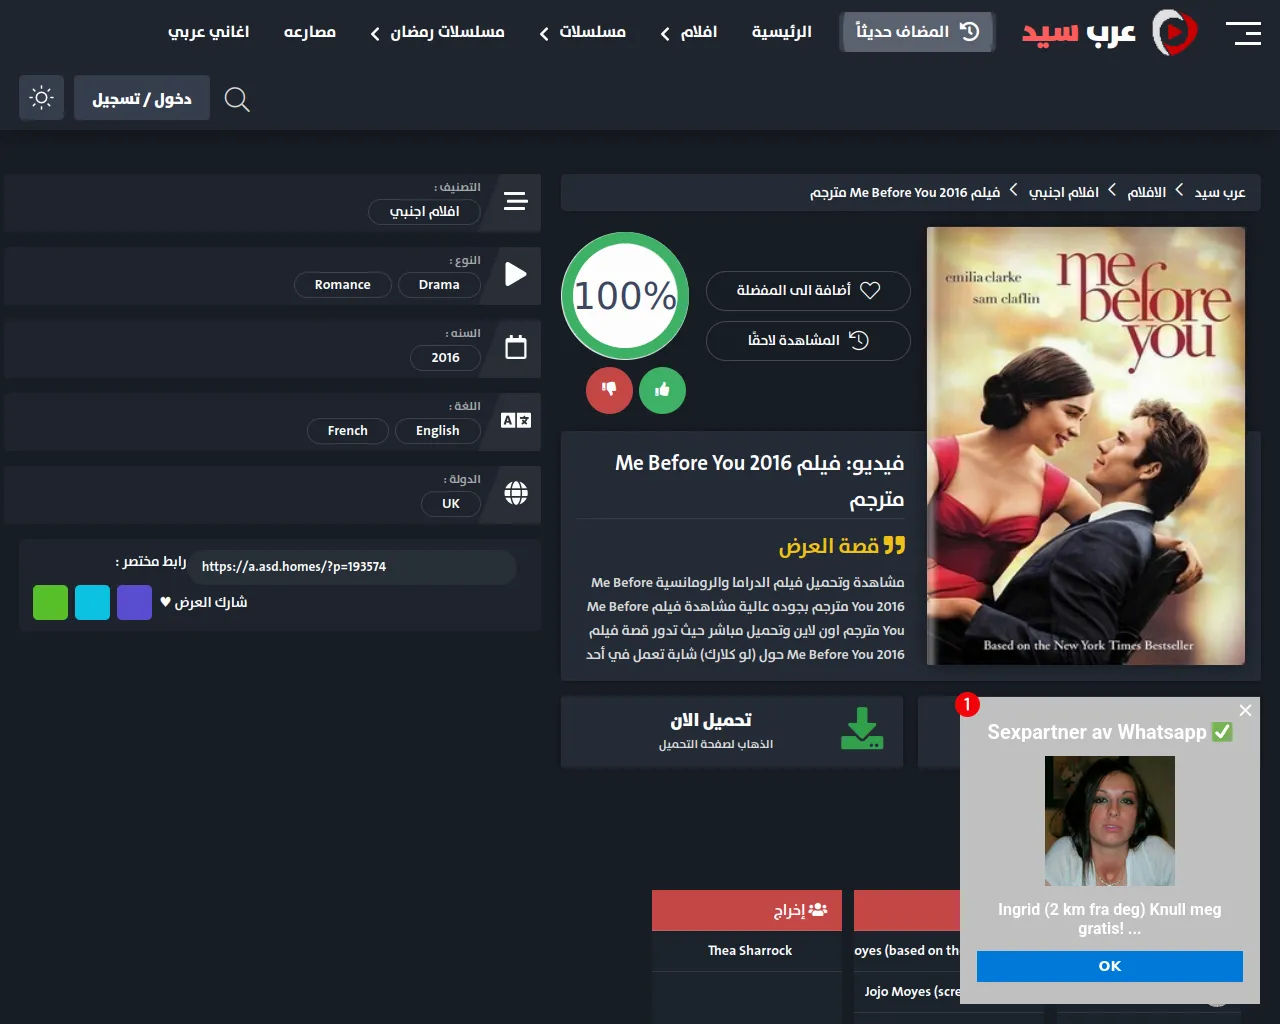The width and height of the screenshot is (1280, 1024).
Task: Click the country globe icon
Action: point(516,493)
